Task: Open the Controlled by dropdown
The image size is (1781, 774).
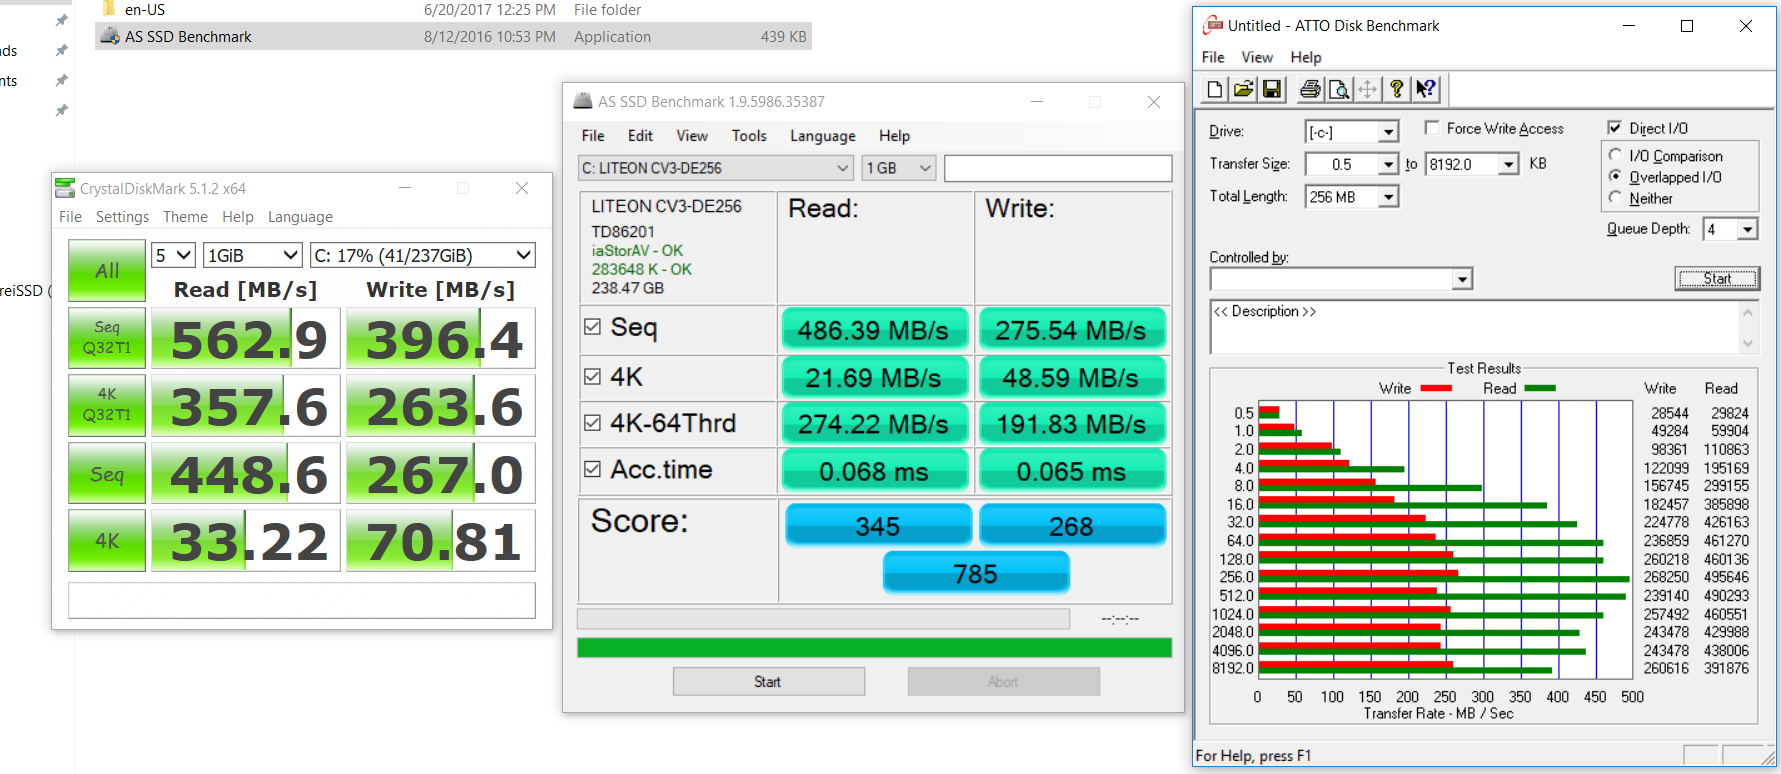Action: (1463, 279)
